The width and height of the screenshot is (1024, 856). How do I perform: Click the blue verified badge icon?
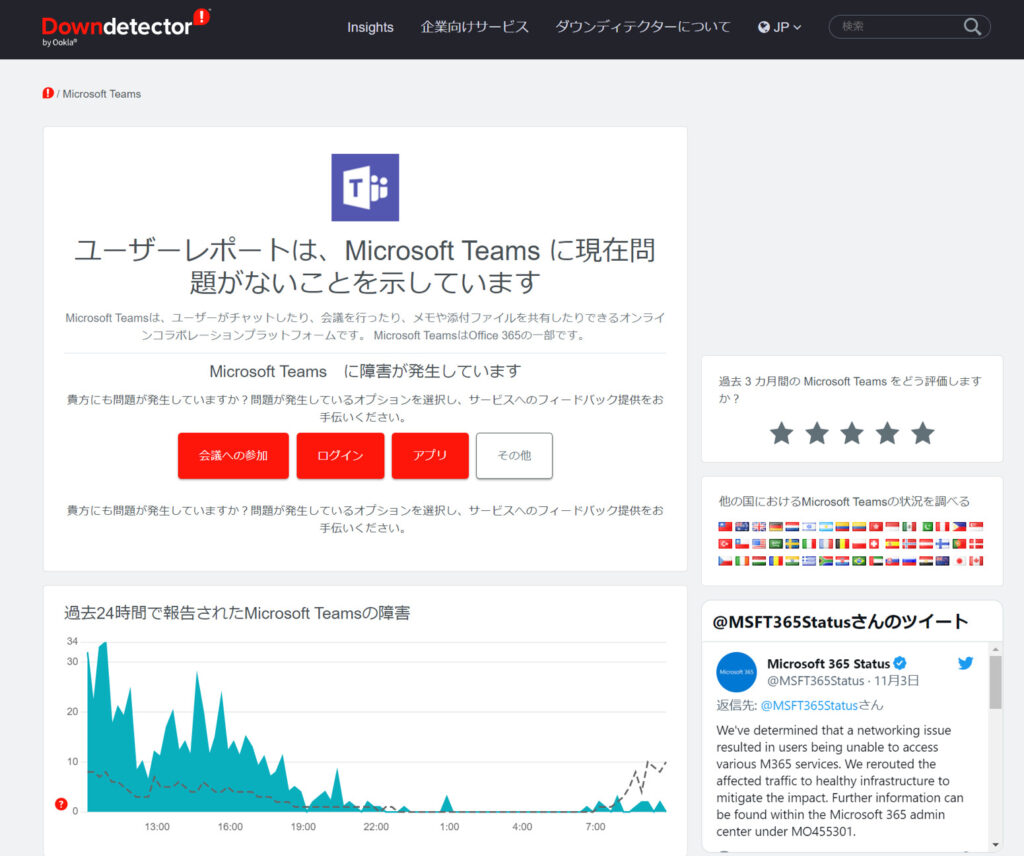900,663
